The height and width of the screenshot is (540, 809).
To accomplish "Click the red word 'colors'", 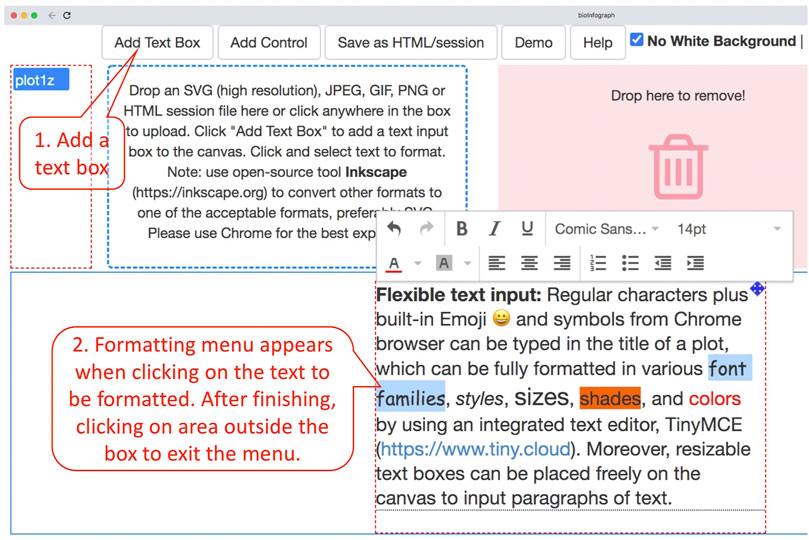I will pyautogui.click(x=715, y=398).
